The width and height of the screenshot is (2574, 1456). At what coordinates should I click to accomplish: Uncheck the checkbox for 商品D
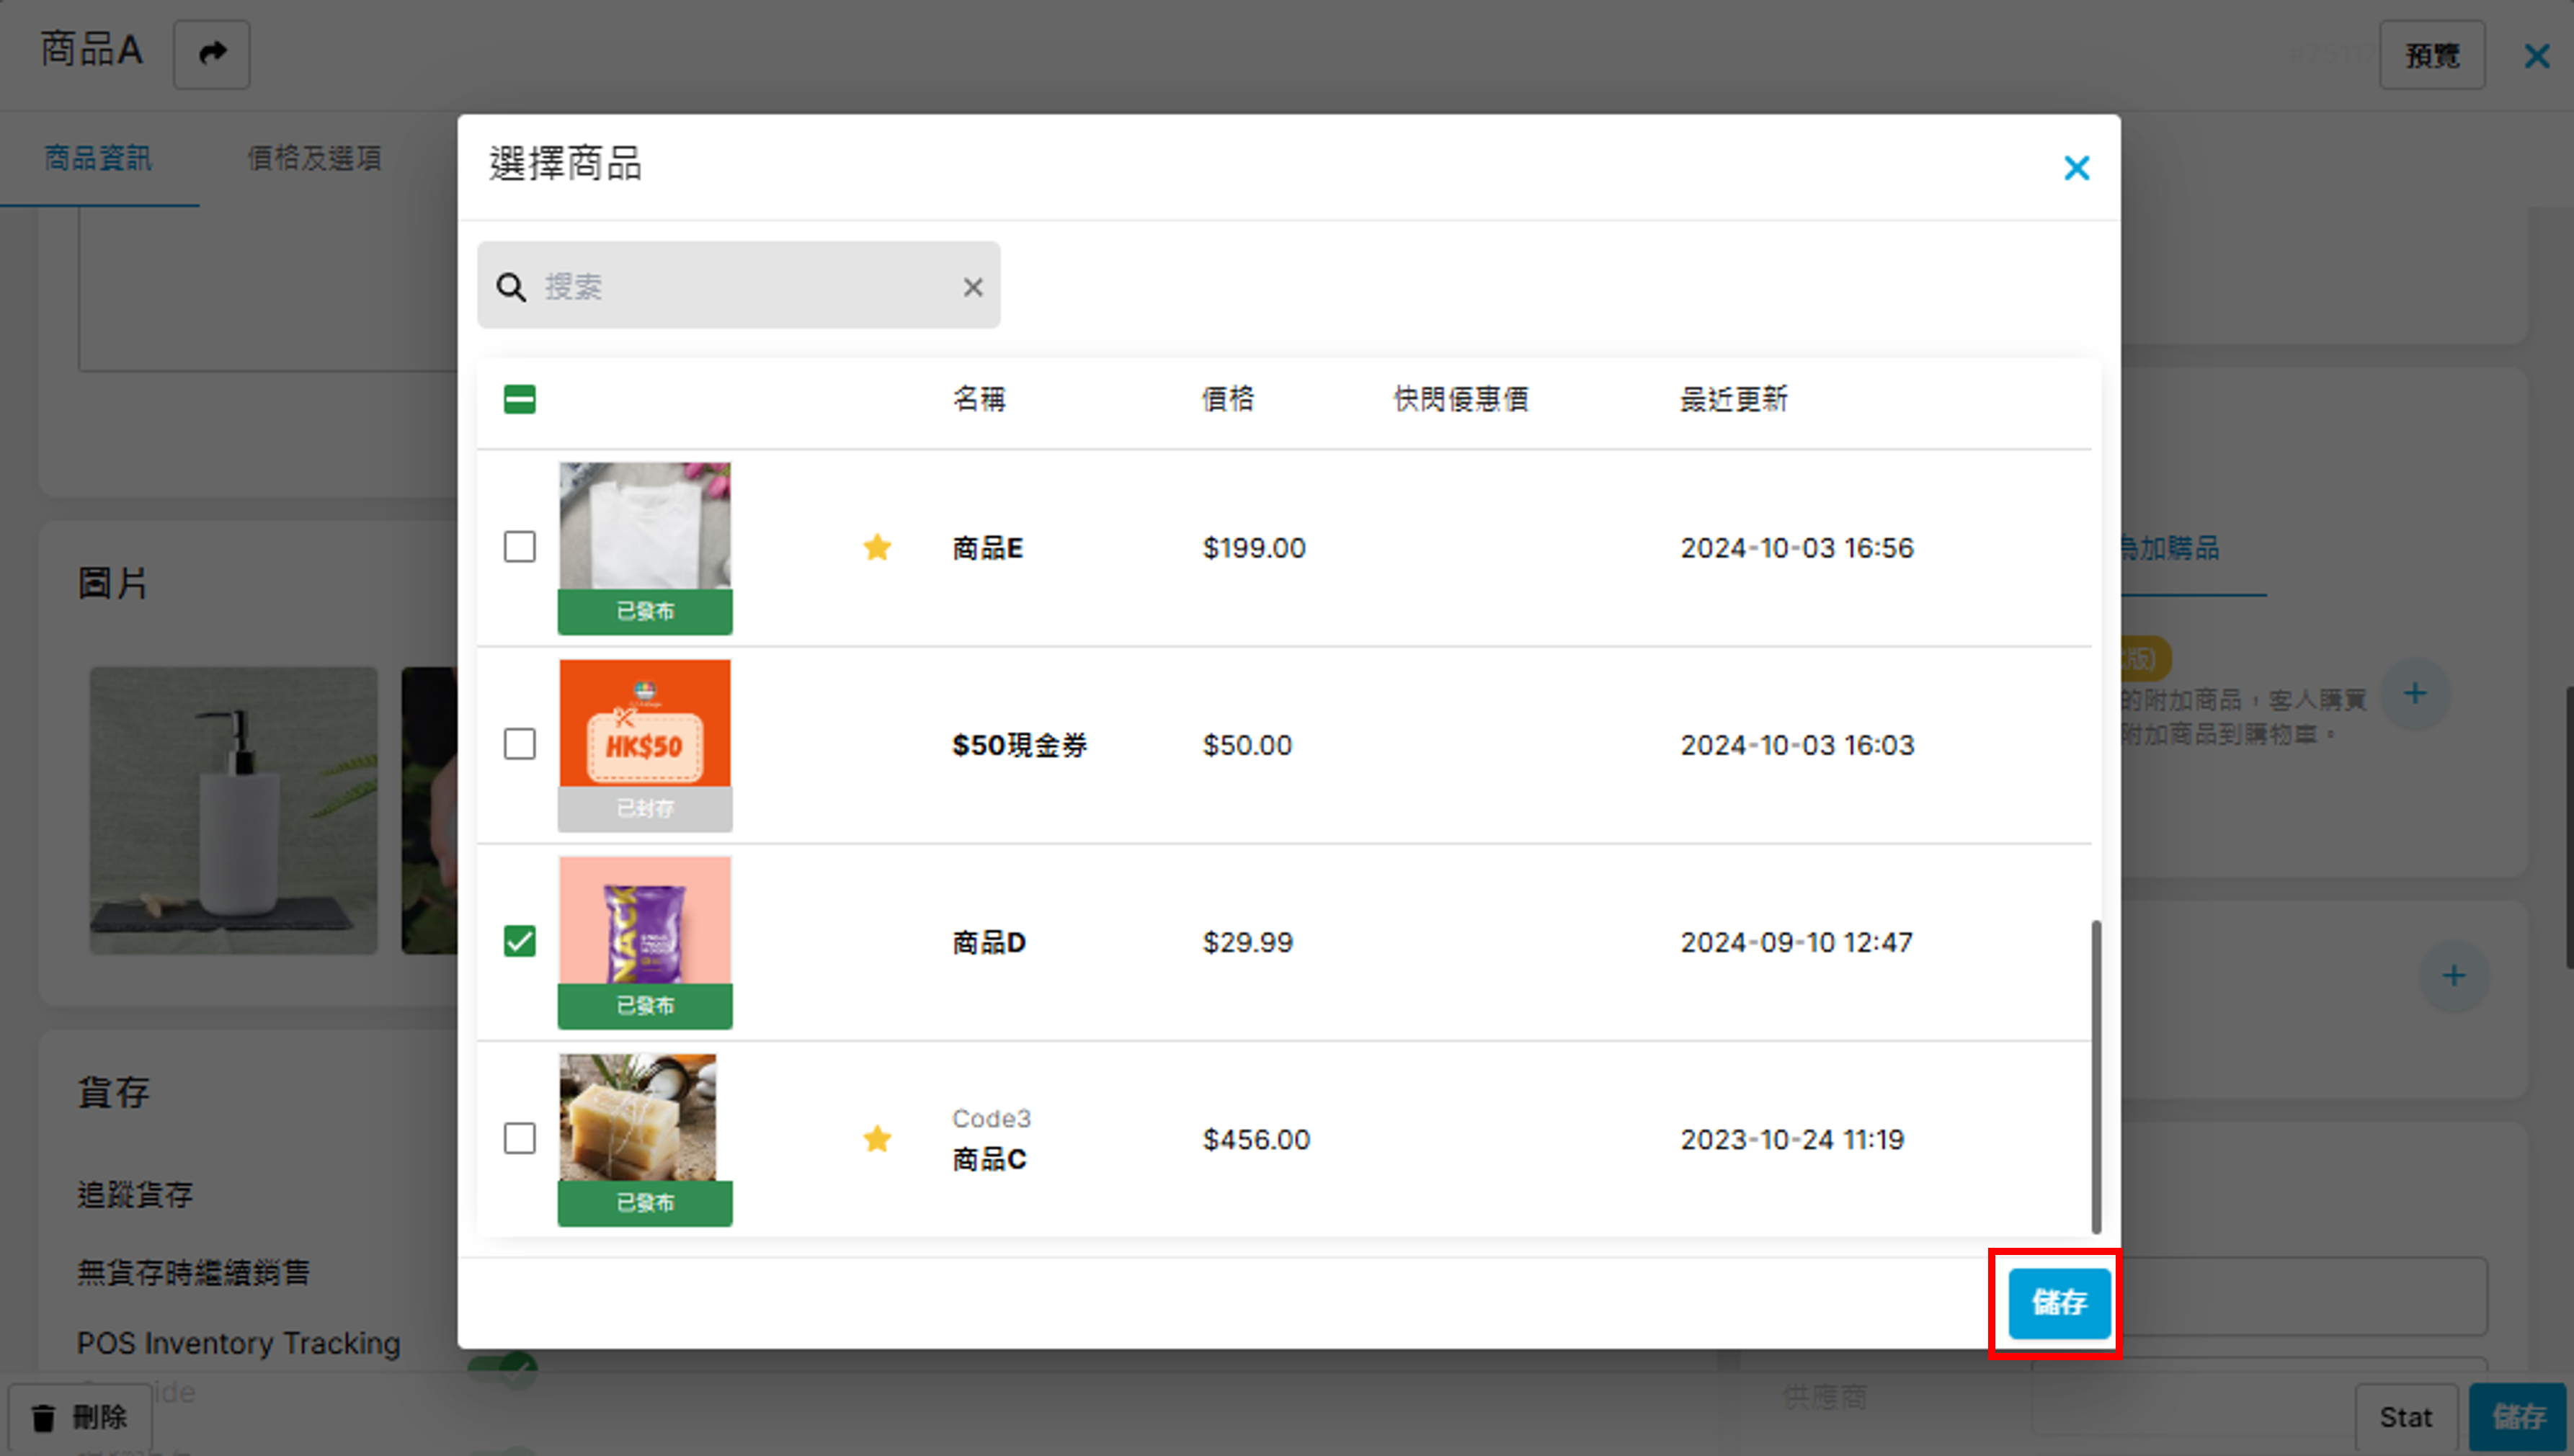coord(519,941)
